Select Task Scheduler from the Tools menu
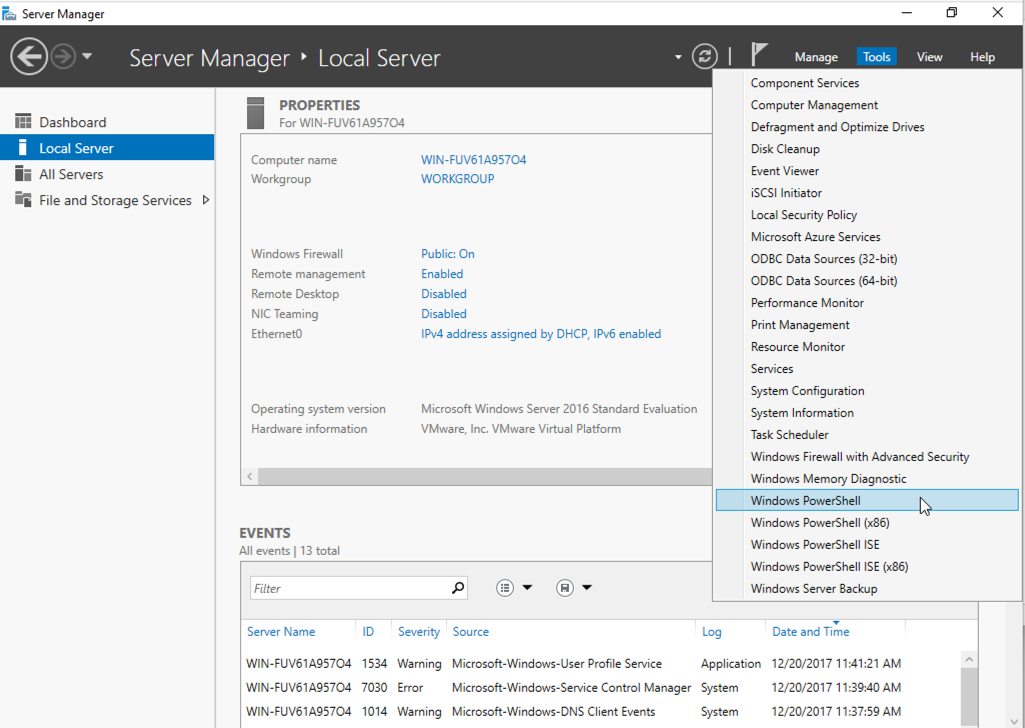This screenshot has height=728, width=1025. 789,435
